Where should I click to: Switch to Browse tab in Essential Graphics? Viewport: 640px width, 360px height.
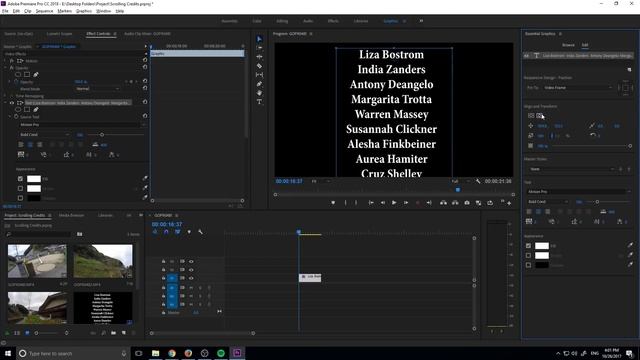coord(568,45)
